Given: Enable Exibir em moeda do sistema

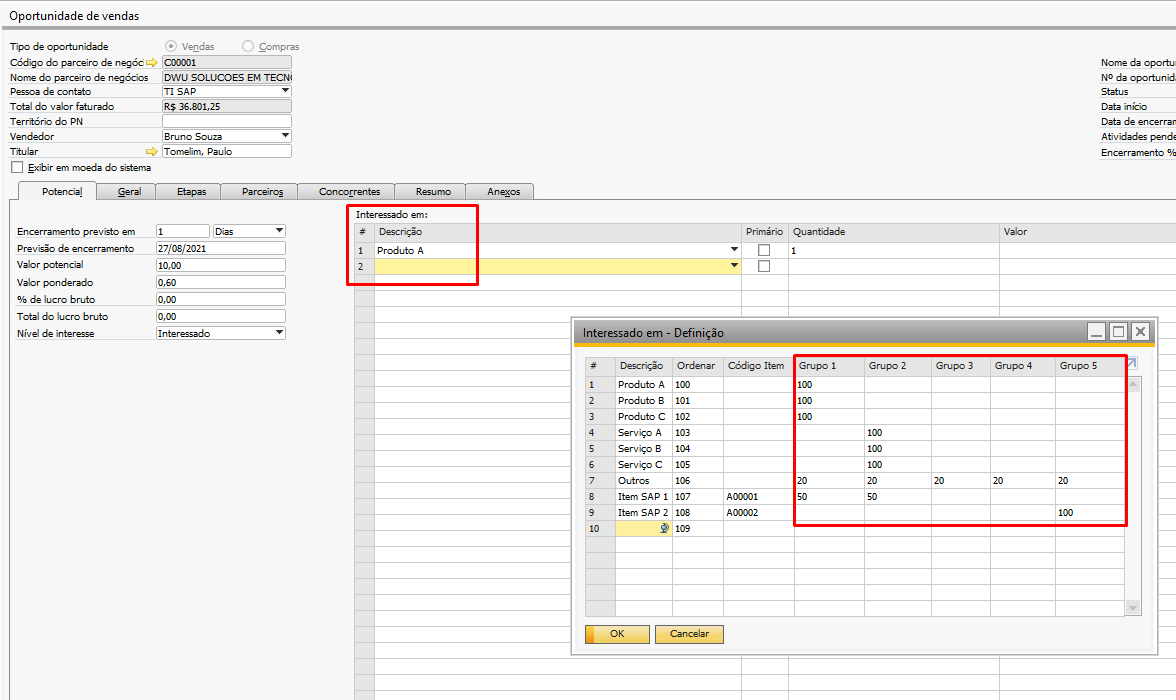Looking at the screenshot, I should click(x=17, y=167).
